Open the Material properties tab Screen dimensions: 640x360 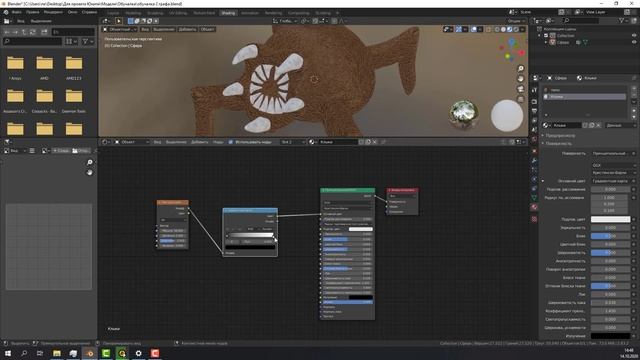pyautogui.click(x=534, y=207)
